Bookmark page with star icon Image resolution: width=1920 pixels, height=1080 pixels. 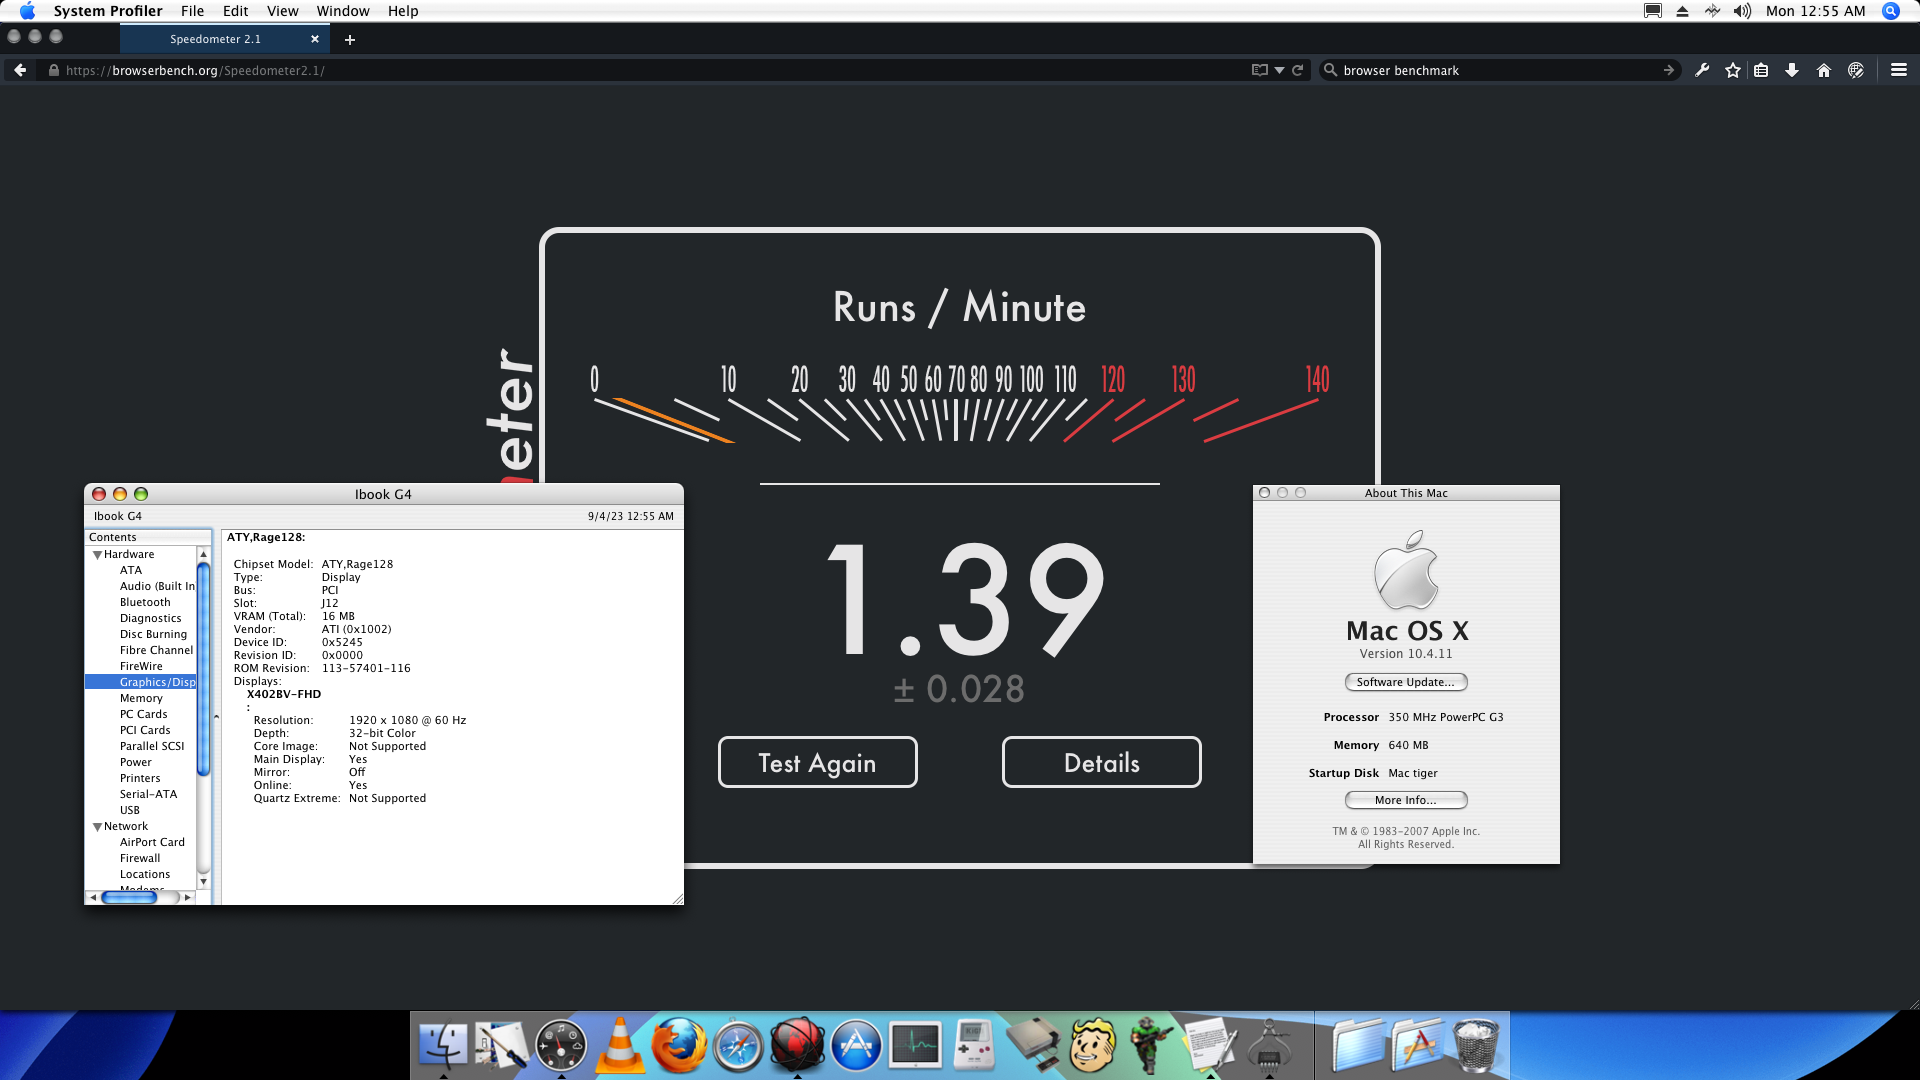(x=1732, y=70)
